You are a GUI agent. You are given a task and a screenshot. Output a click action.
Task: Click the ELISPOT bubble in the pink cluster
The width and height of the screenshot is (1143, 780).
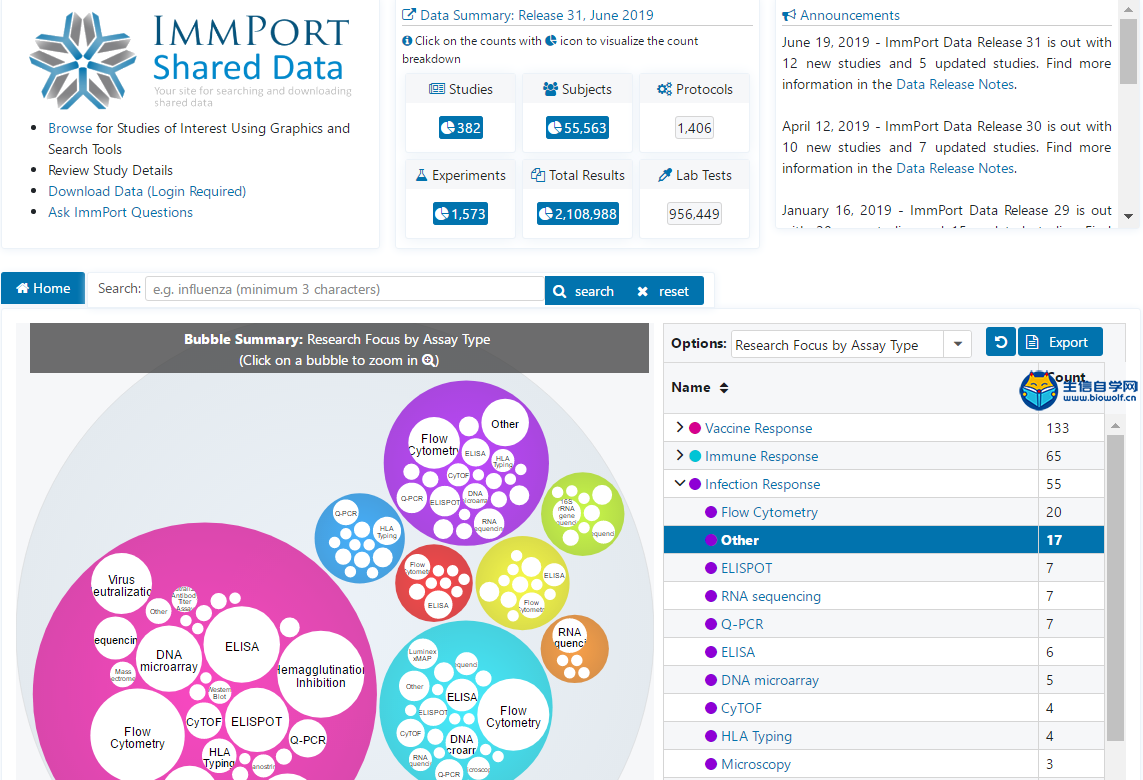tap(256, 721)
